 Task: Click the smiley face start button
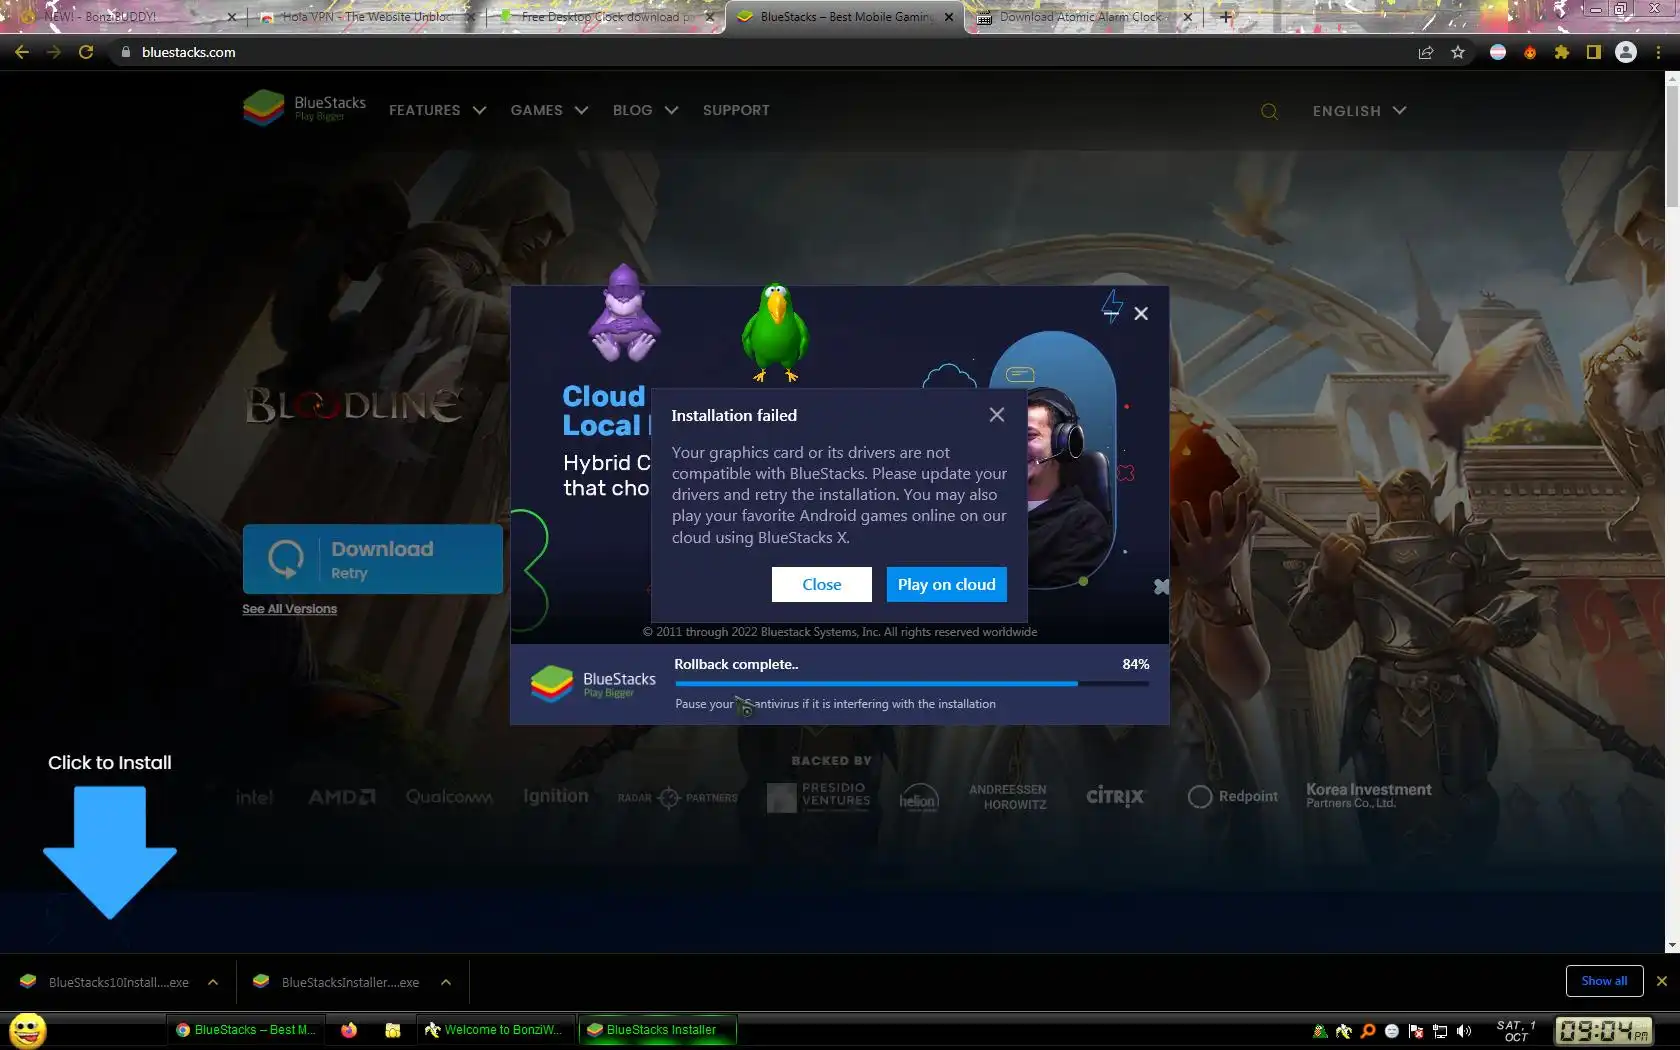pos(28,1030)
